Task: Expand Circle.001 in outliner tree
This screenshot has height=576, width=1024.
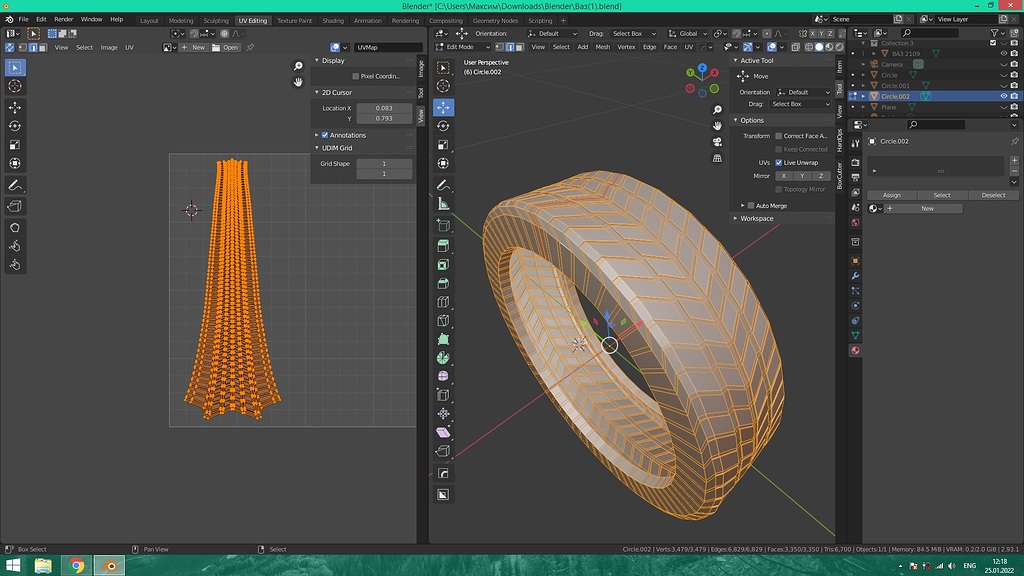Action: (863, 86)
